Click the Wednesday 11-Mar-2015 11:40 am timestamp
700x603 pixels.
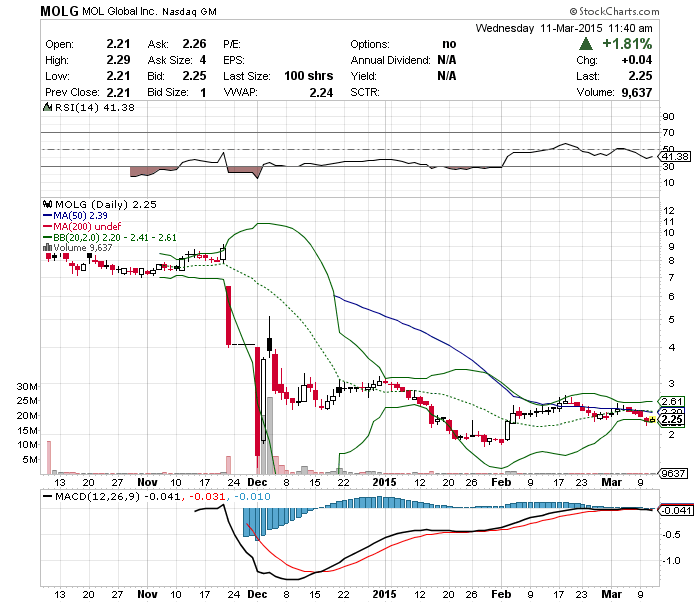click(x=564, y=28)
